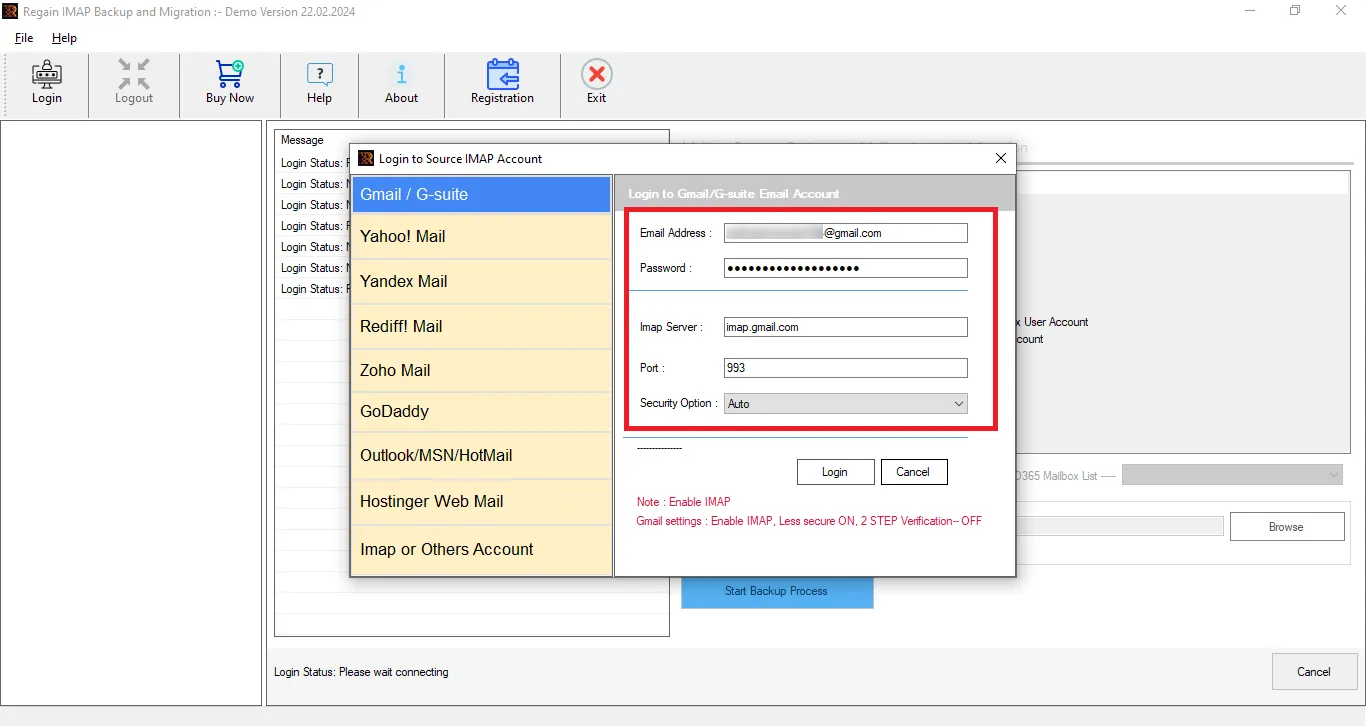
Task: Select Gmail / G-suite provider
Action: (481, 194)
